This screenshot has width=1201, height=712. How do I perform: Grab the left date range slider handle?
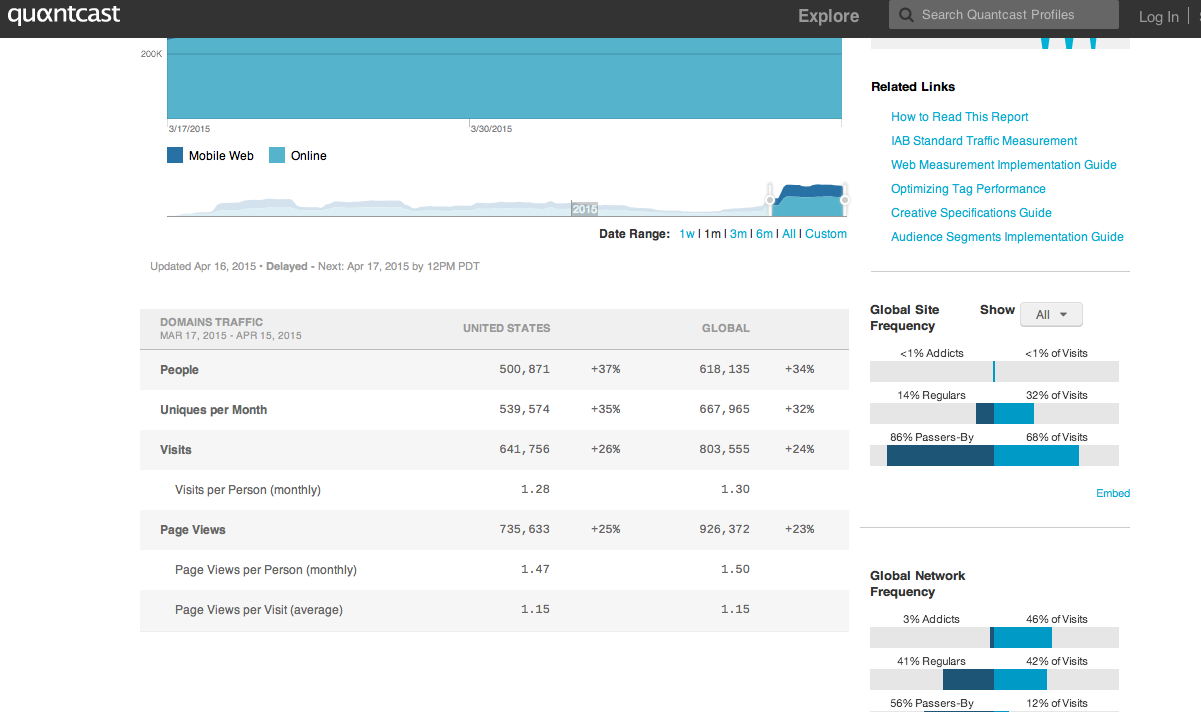pyautogui.click(x=770, y=200)
